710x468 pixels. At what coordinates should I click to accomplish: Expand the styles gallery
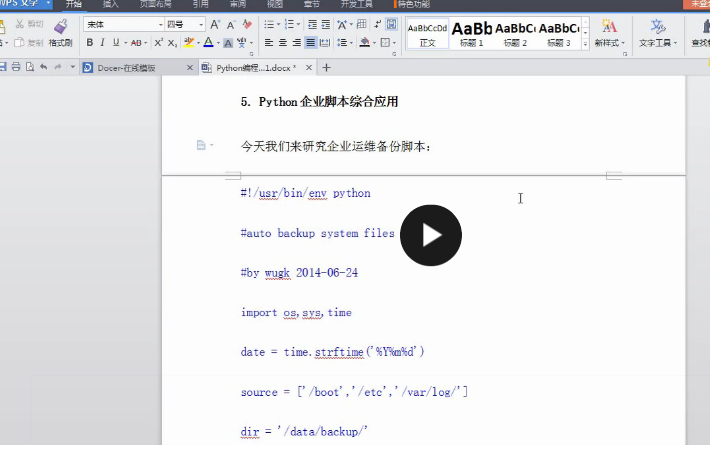[585, 43]
